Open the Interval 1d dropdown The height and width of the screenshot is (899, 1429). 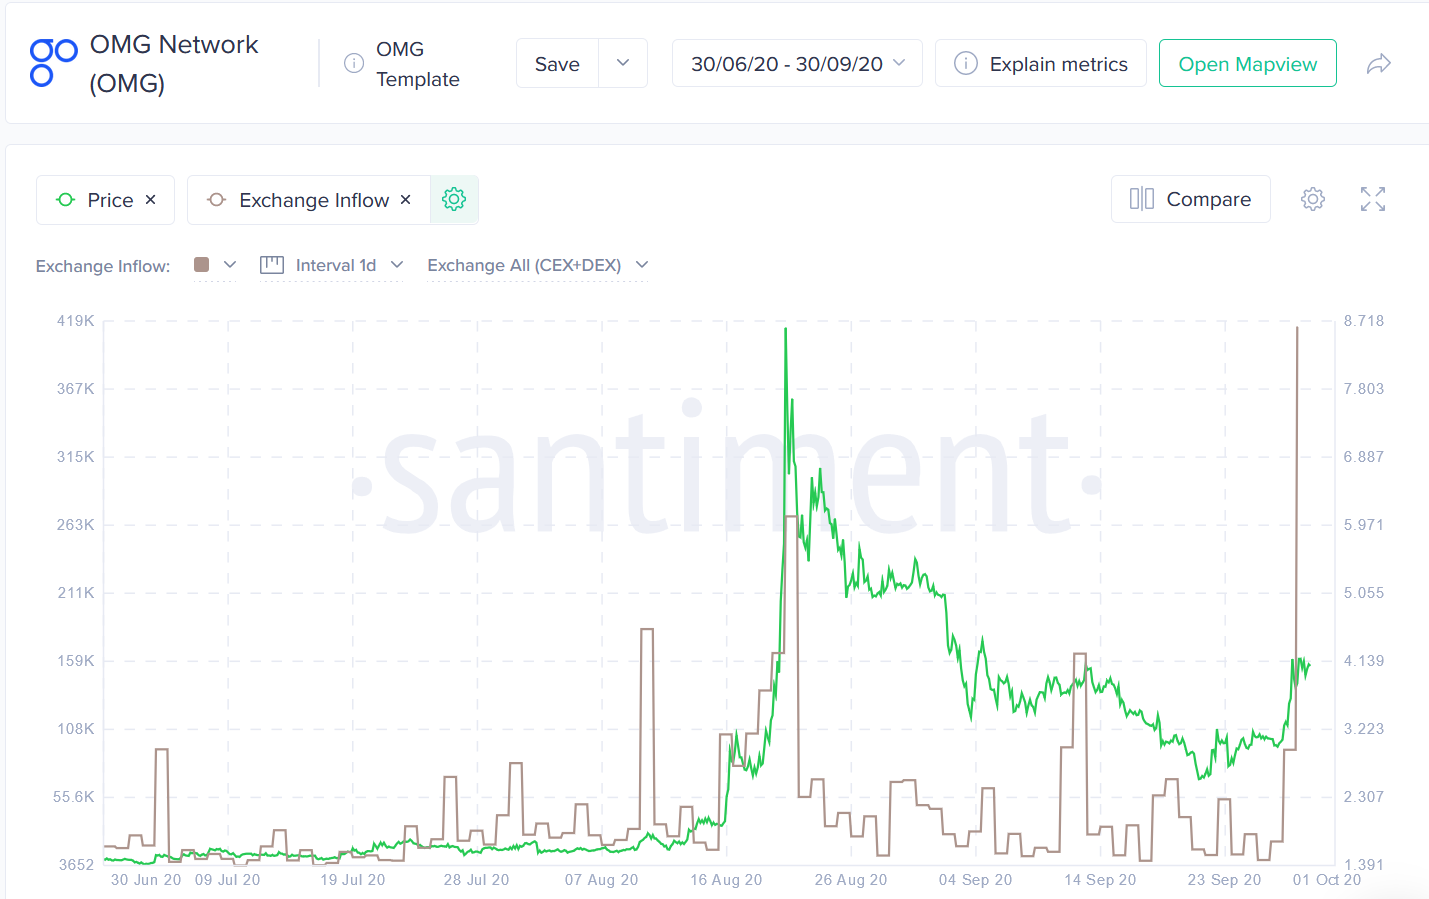[331, 265]
